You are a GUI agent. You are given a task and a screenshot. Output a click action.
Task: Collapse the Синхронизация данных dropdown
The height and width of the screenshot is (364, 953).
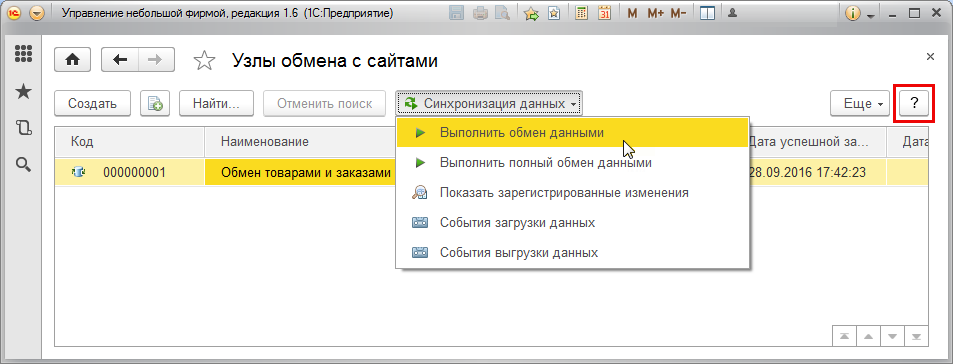(x=489, y=103)
